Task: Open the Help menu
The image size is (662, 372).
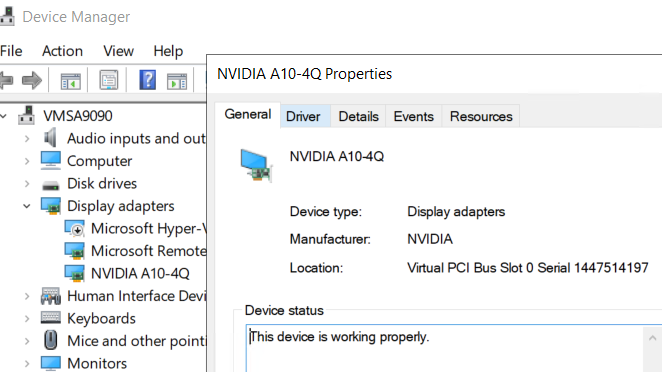Action: [x=168, y=51]
